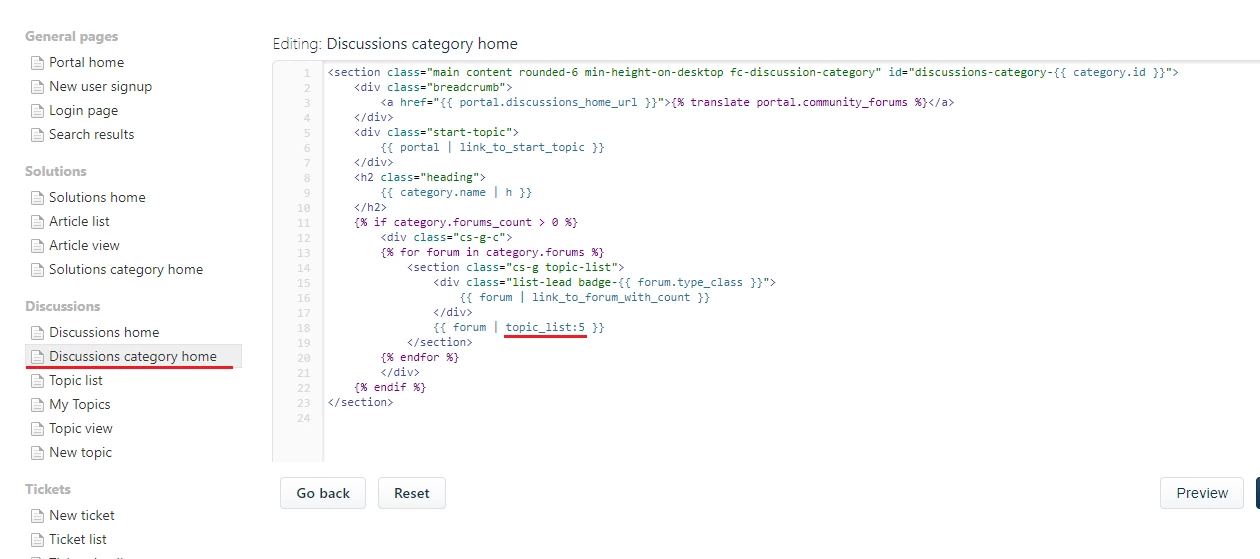
Task: Select the Login page template
Action: tap(83, 110)
